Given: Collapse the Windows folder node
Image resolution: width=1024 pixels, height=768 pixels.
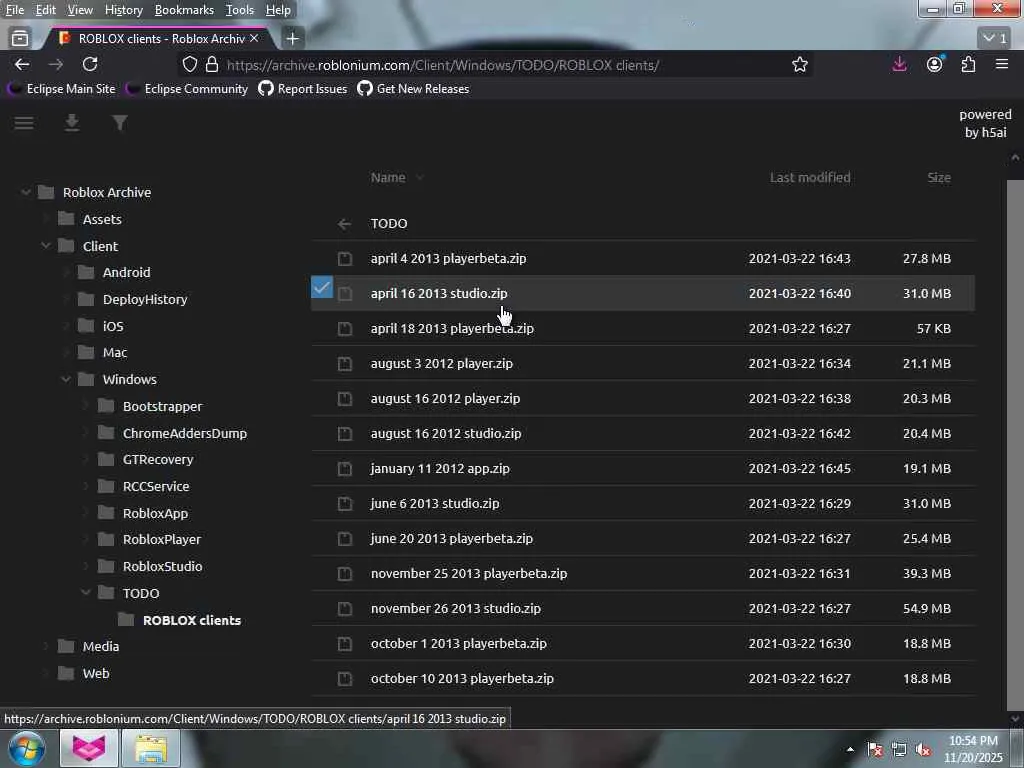Looking at the screenshot, I should point(66,379).
